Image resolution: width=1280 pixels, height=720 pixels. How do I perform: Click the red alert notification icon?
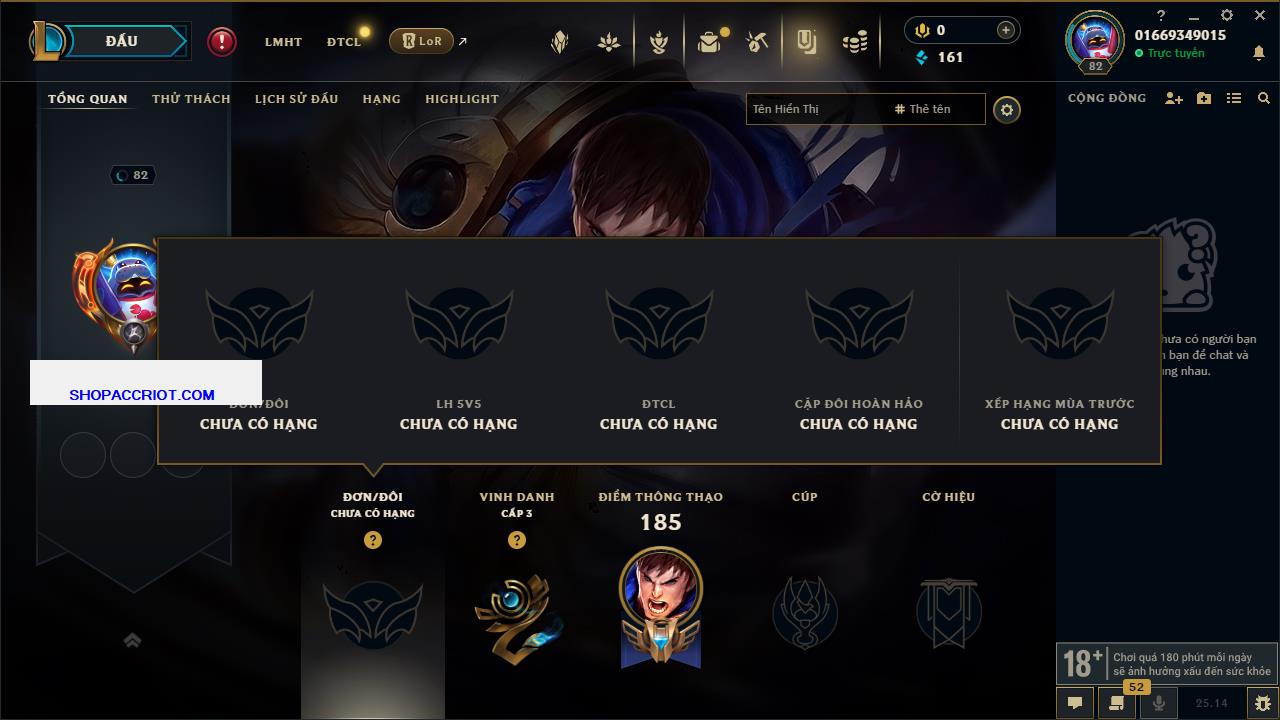[x=222, y=42]
